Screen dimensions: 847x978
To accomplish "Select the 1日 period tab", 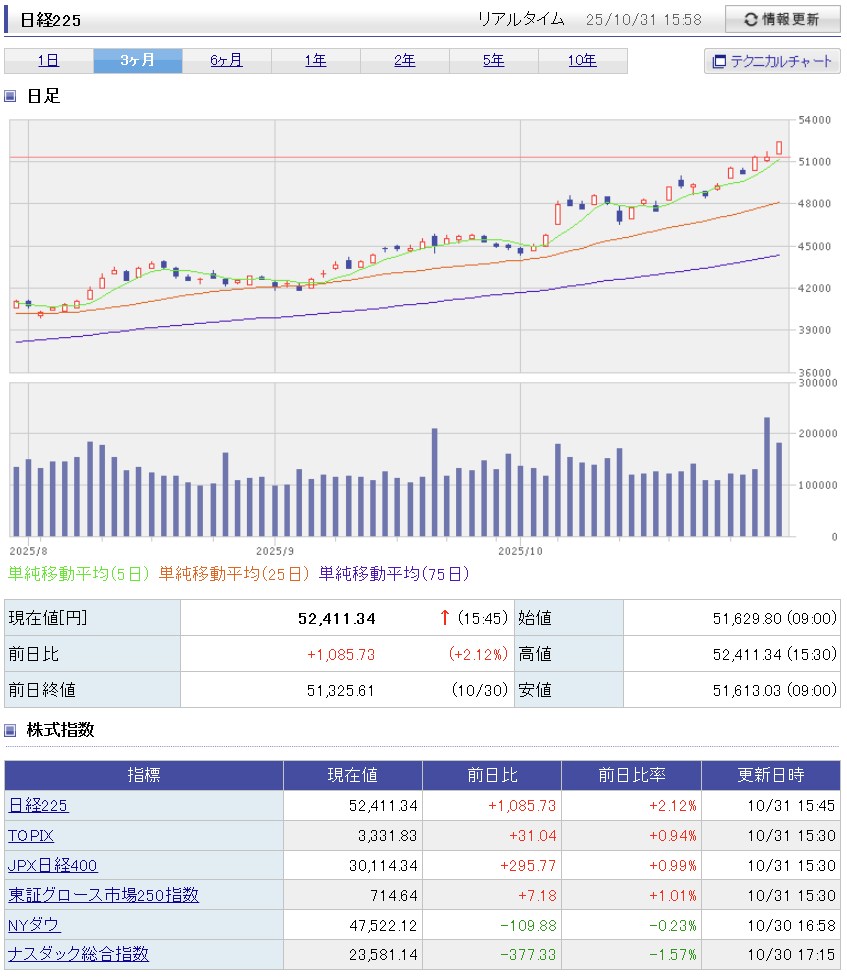I will (49, 61).
